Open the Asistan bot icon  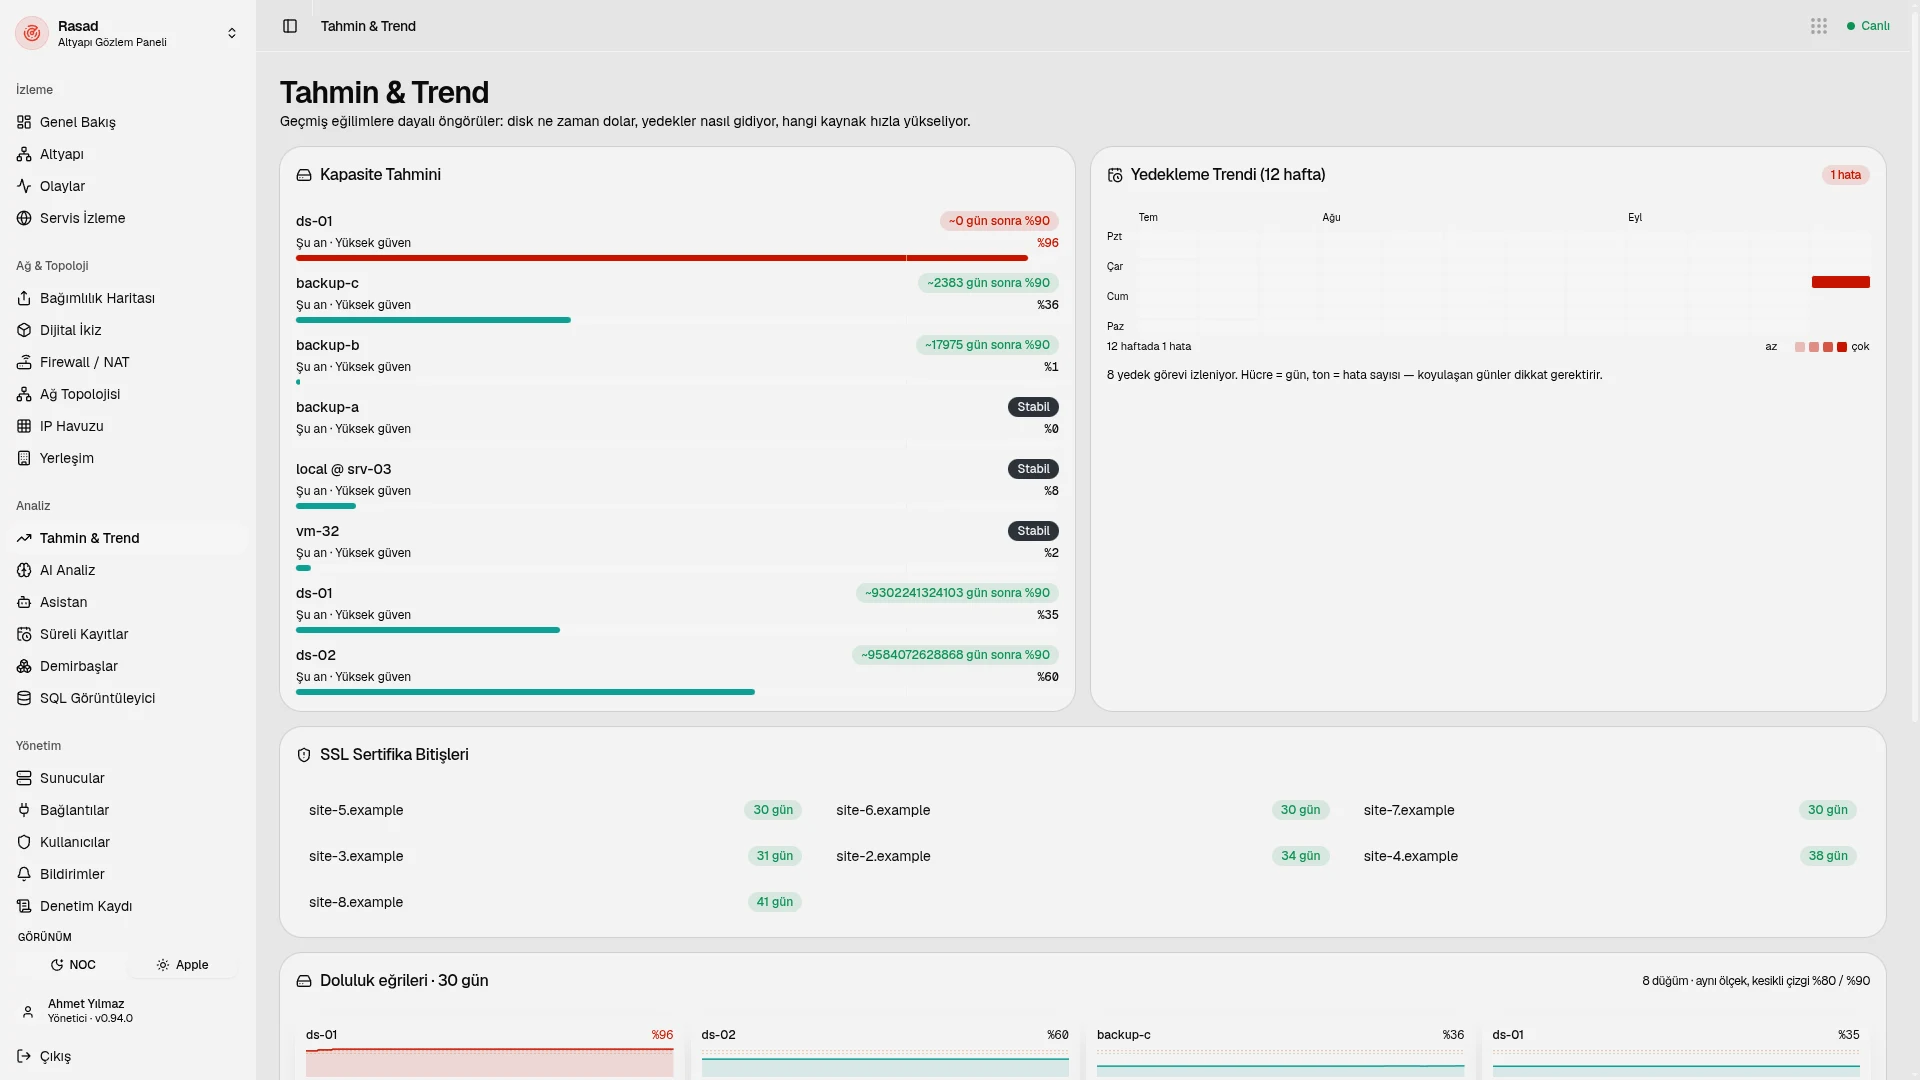pyautogui.click(x=24, y=602)
